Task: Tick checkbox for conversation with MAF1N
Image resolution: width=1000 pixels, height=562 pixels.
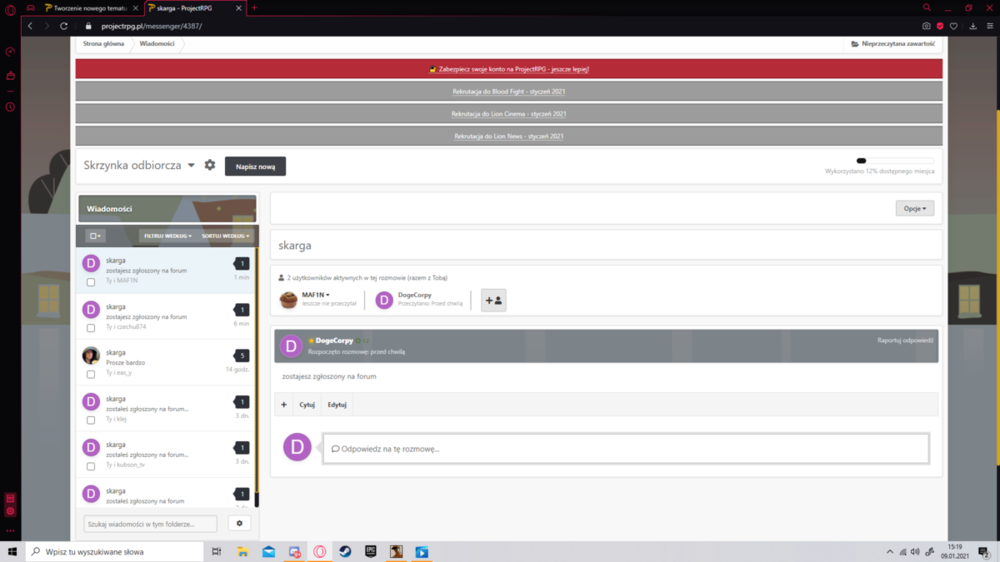Action: (91, 282)
